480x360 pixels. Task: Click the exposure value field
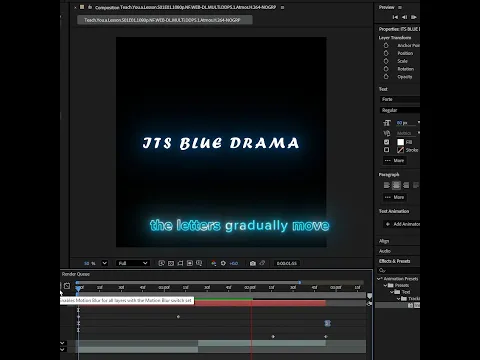point(234,263)
